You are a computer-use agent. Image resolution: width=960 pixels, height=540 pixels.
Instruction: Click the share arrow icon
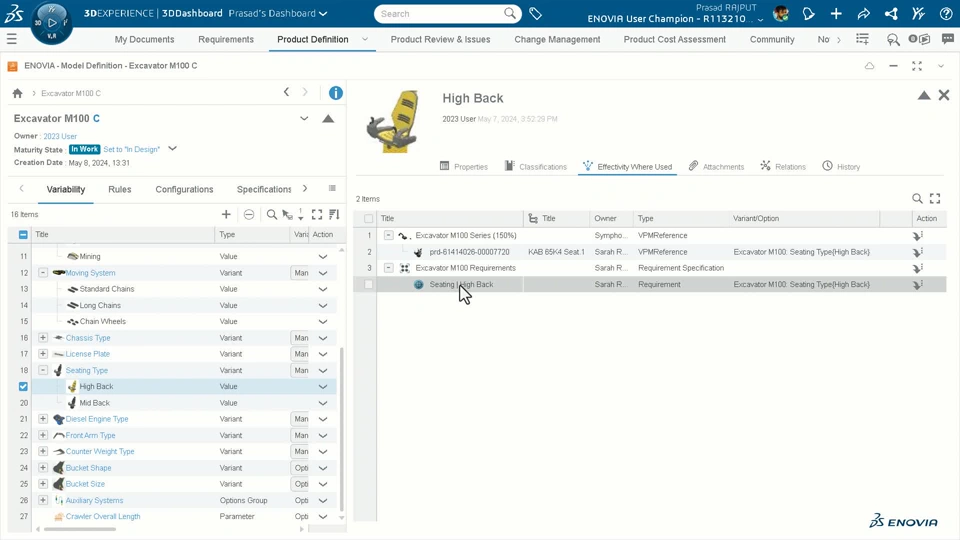click(863, 13)
